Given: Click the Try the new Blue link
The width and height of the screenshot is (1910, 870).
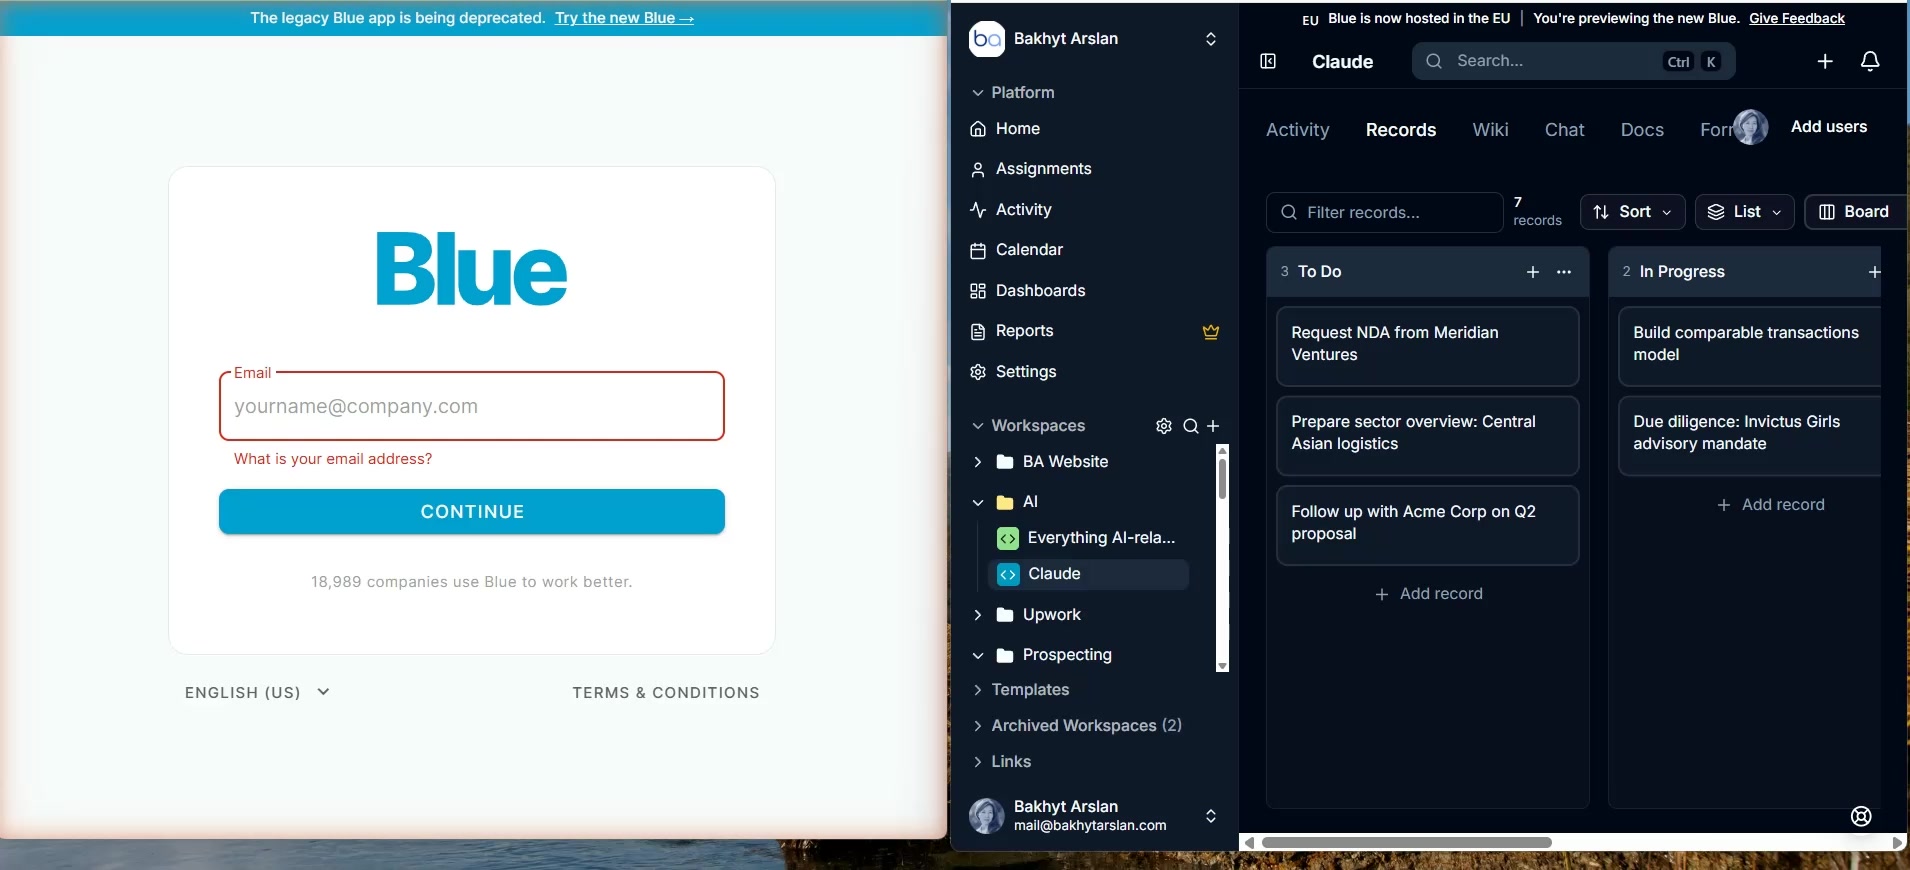Looking at the screenshot, I should [624, 18].
